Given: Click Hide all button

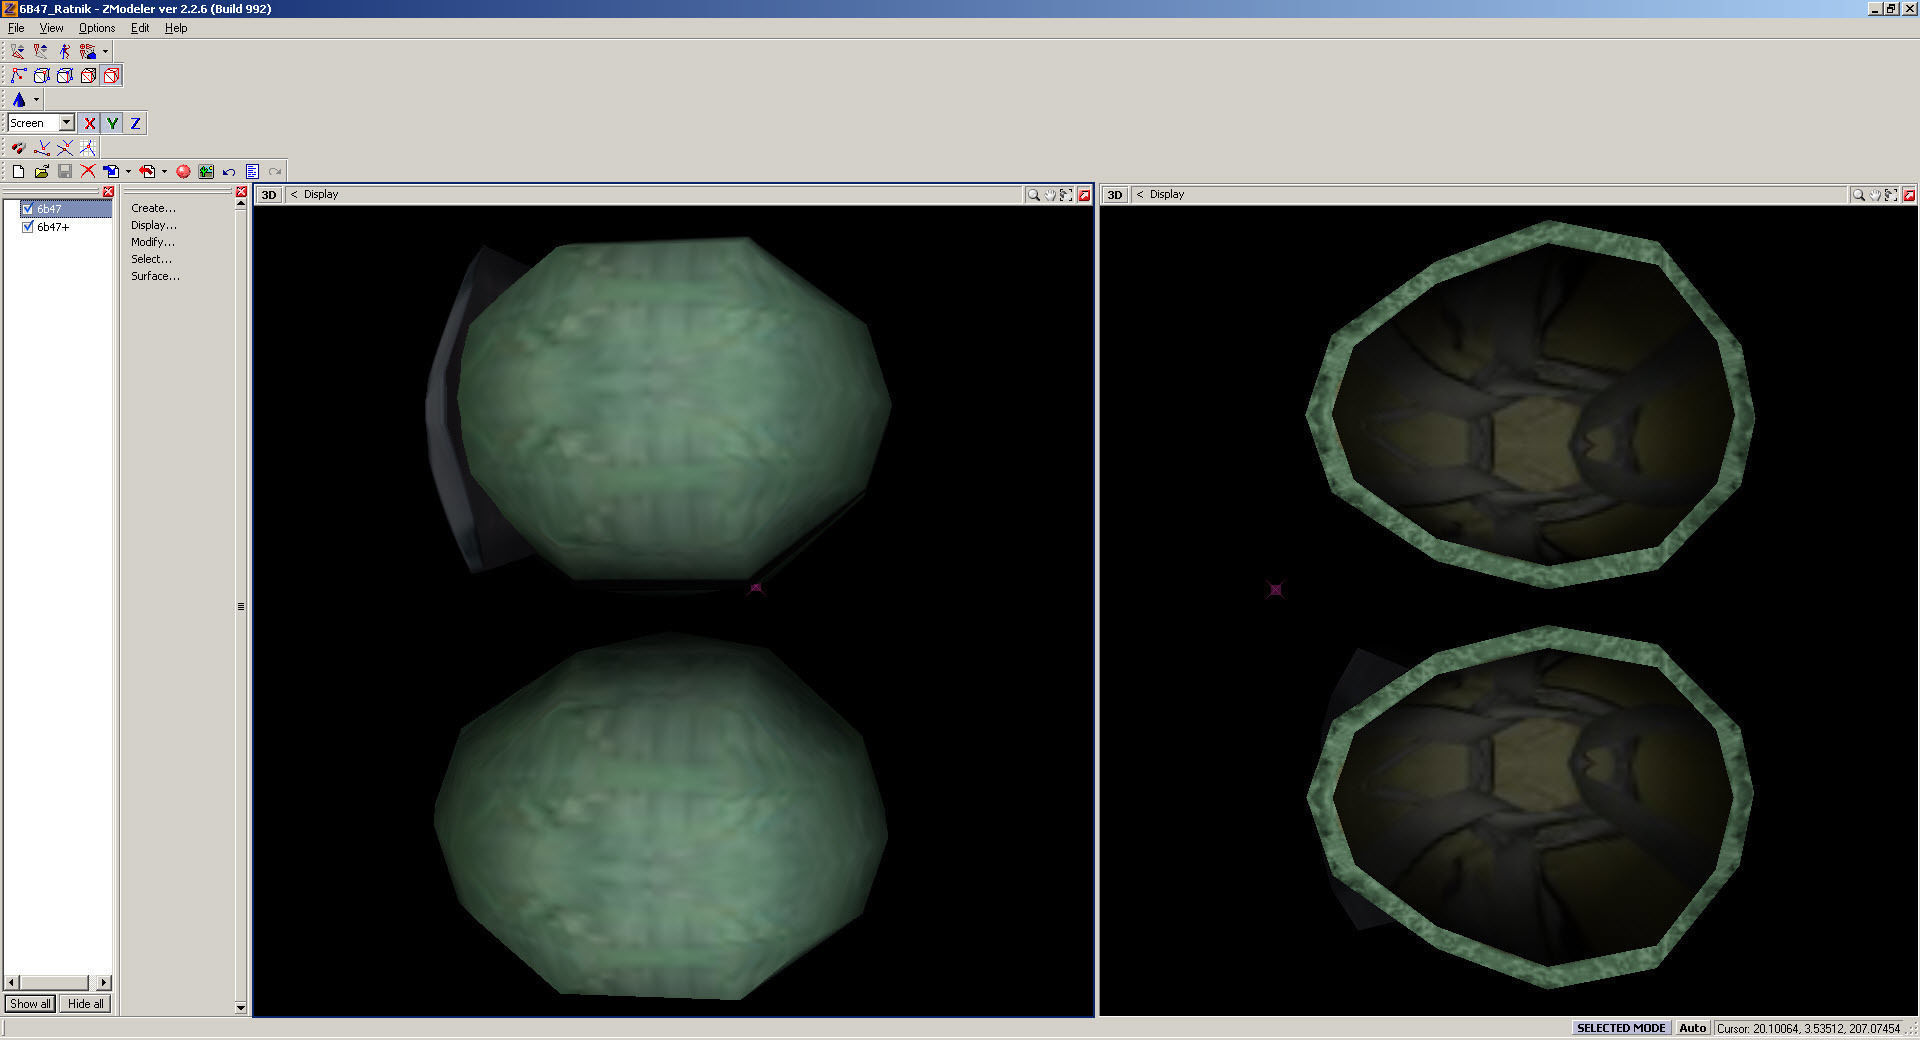Looking at the screenshot, I should 85,1004.
